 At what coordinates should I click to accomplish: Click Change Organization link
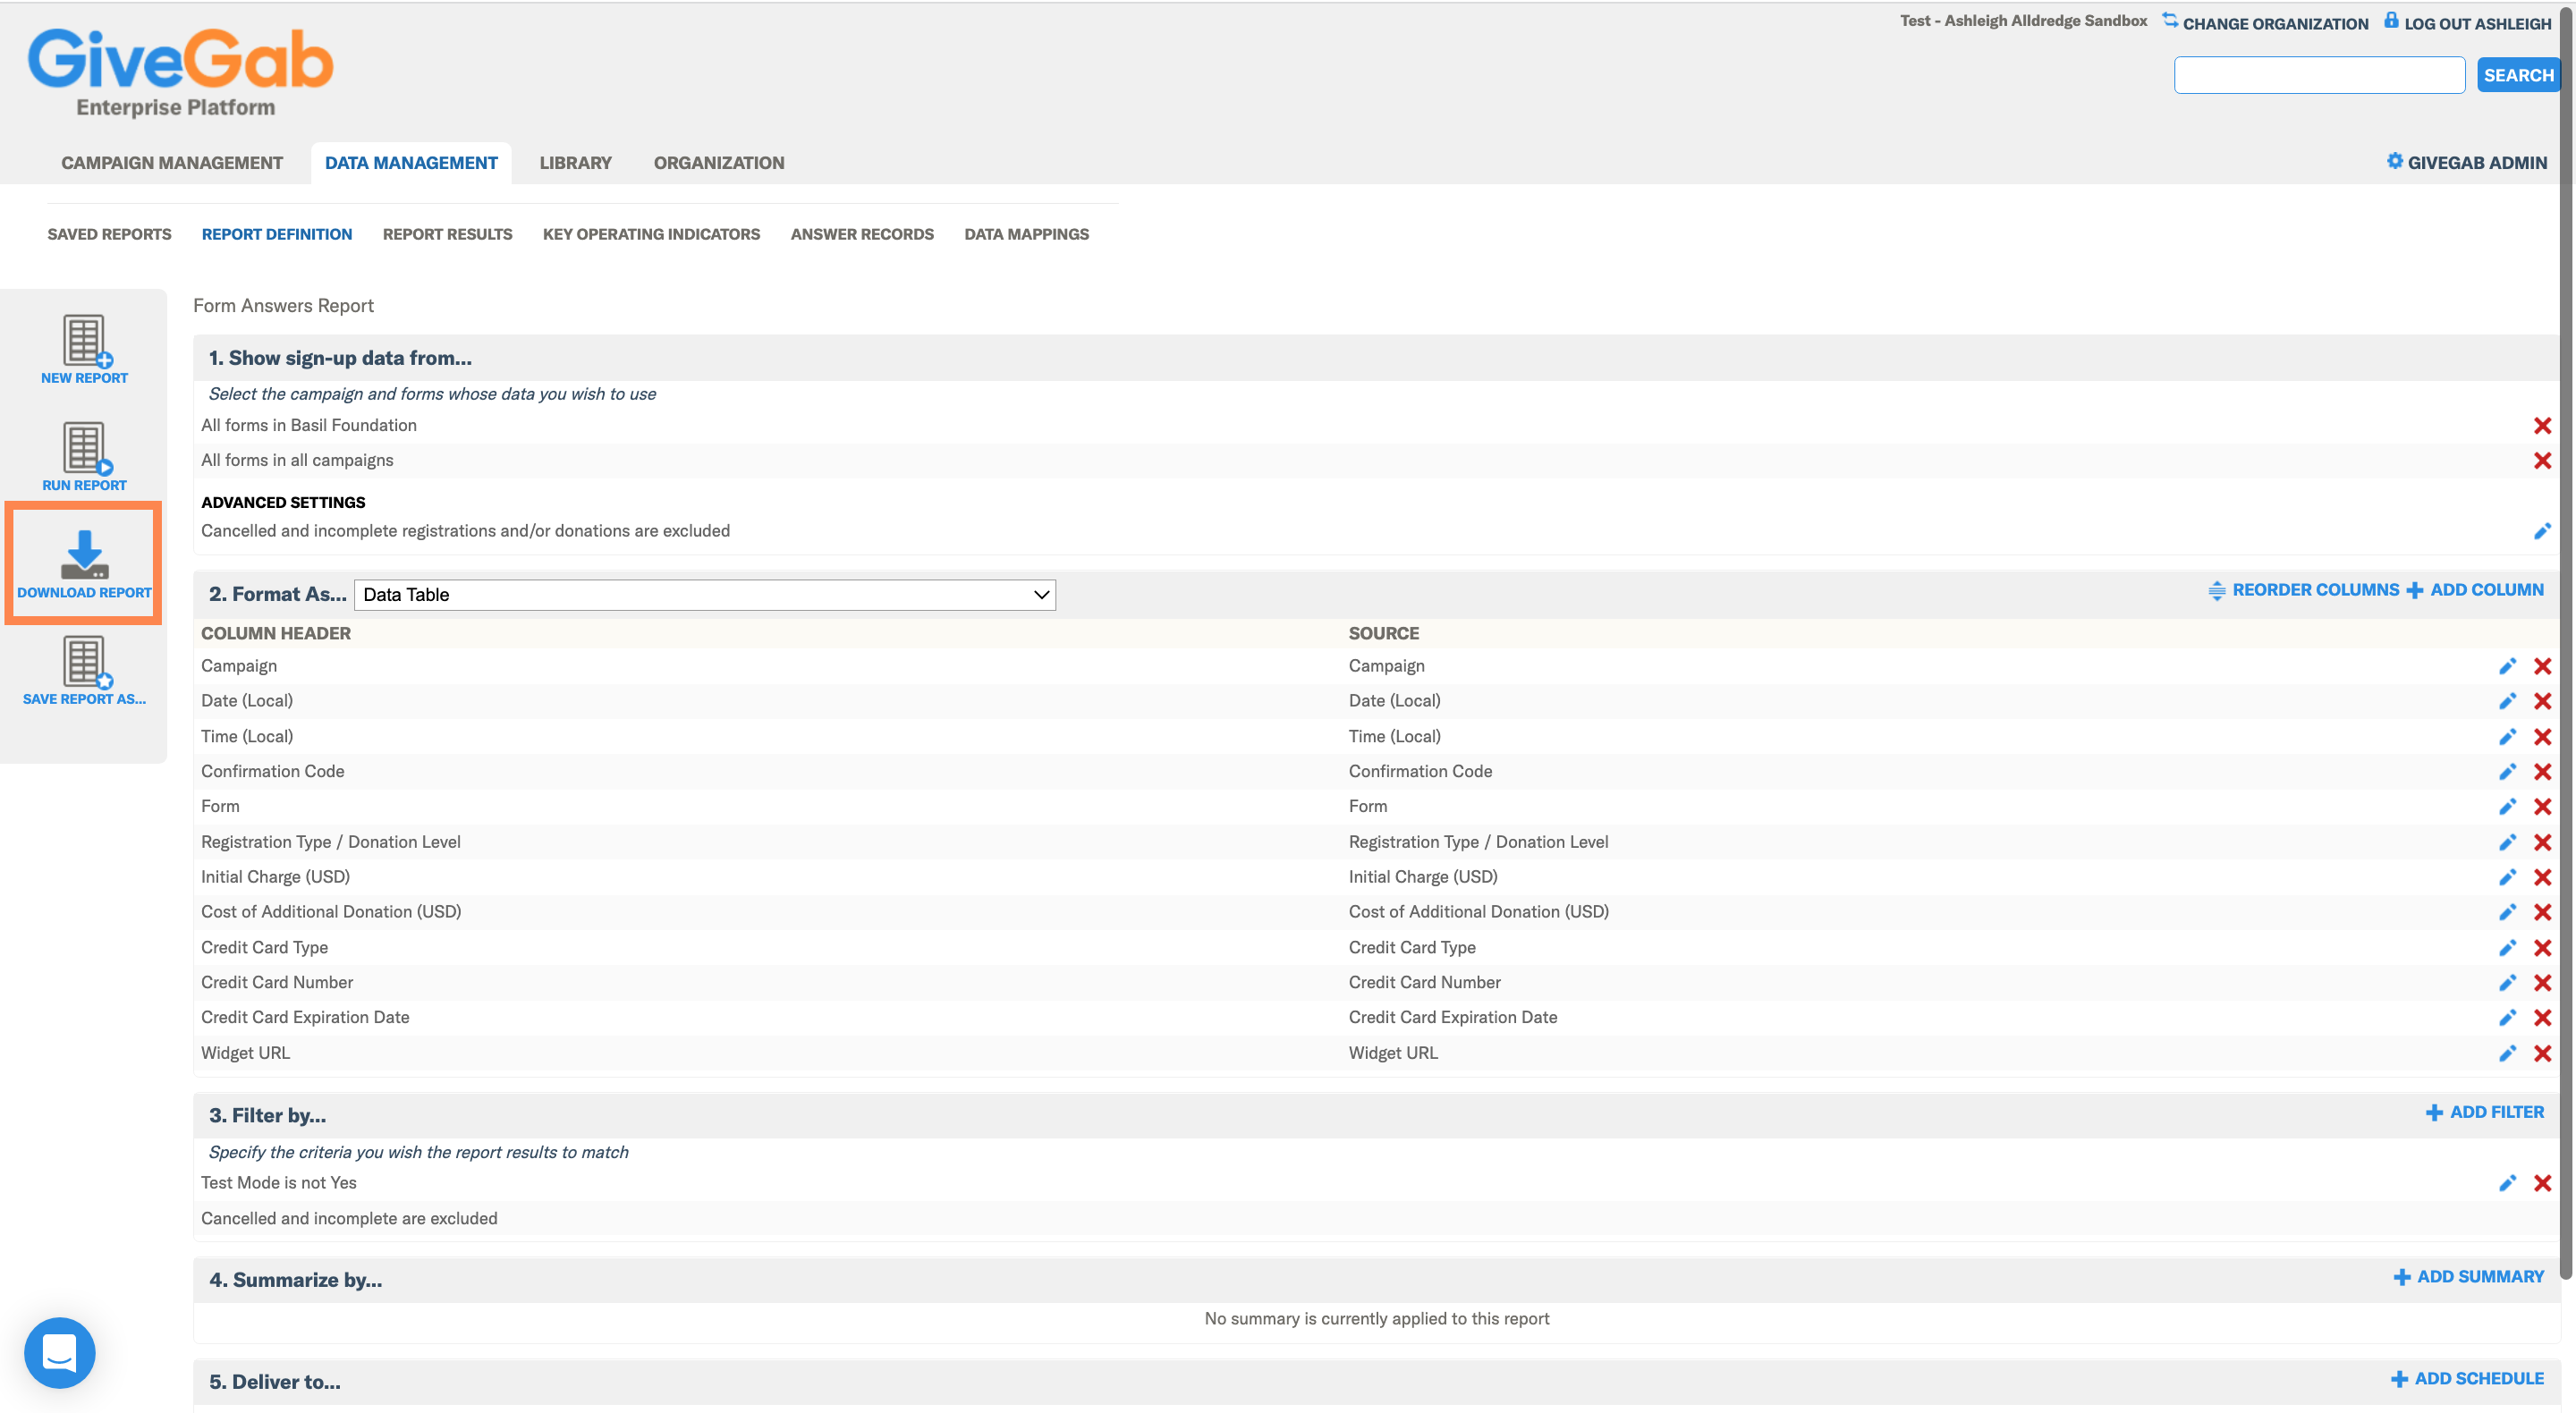pos(2265,22)
